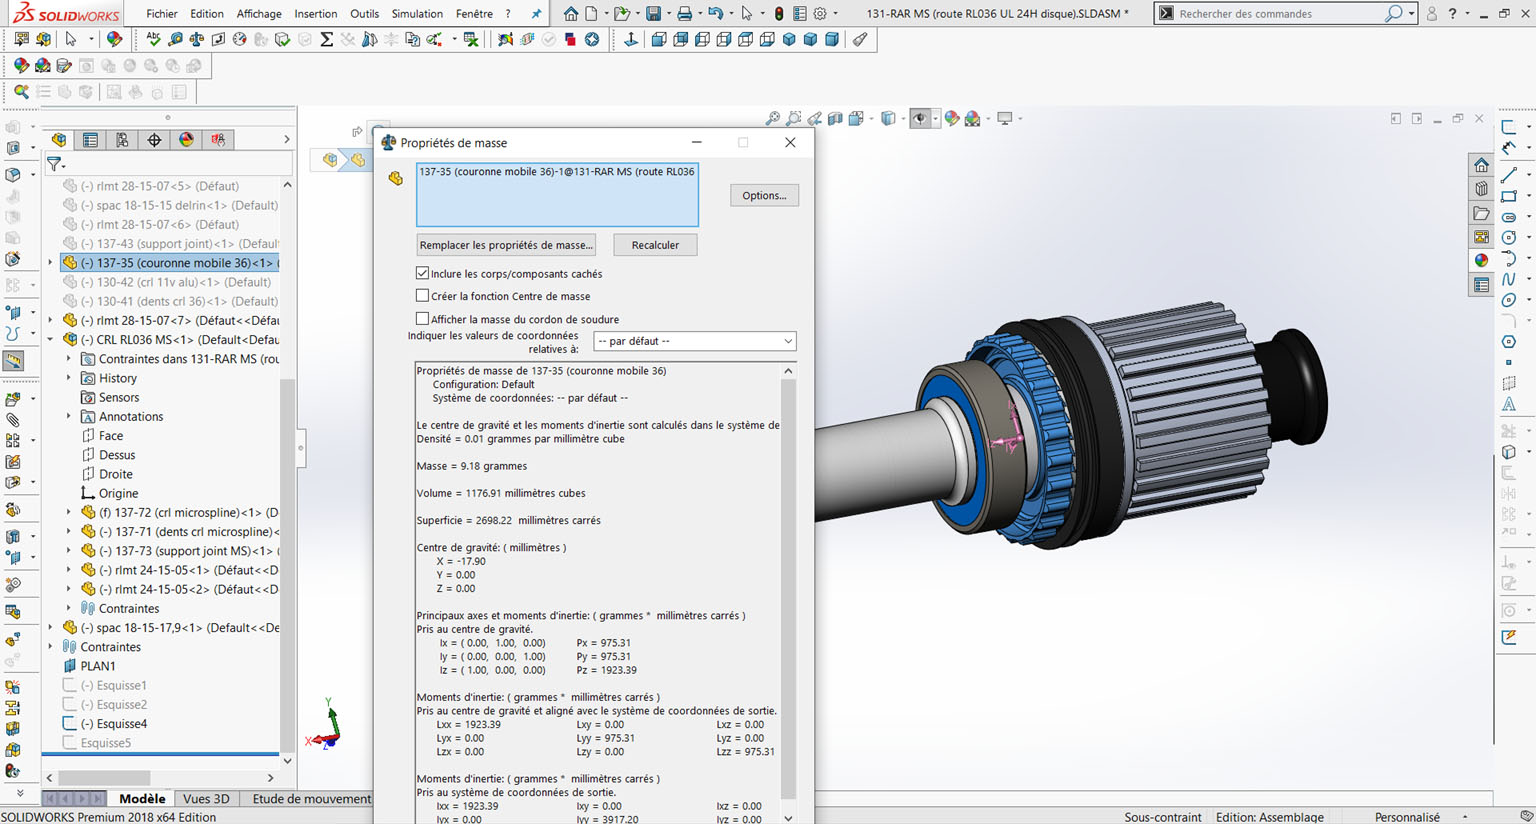
Task: Open SOLIDWORKS Resources home tab in task pane
Action: (1481, 165)
